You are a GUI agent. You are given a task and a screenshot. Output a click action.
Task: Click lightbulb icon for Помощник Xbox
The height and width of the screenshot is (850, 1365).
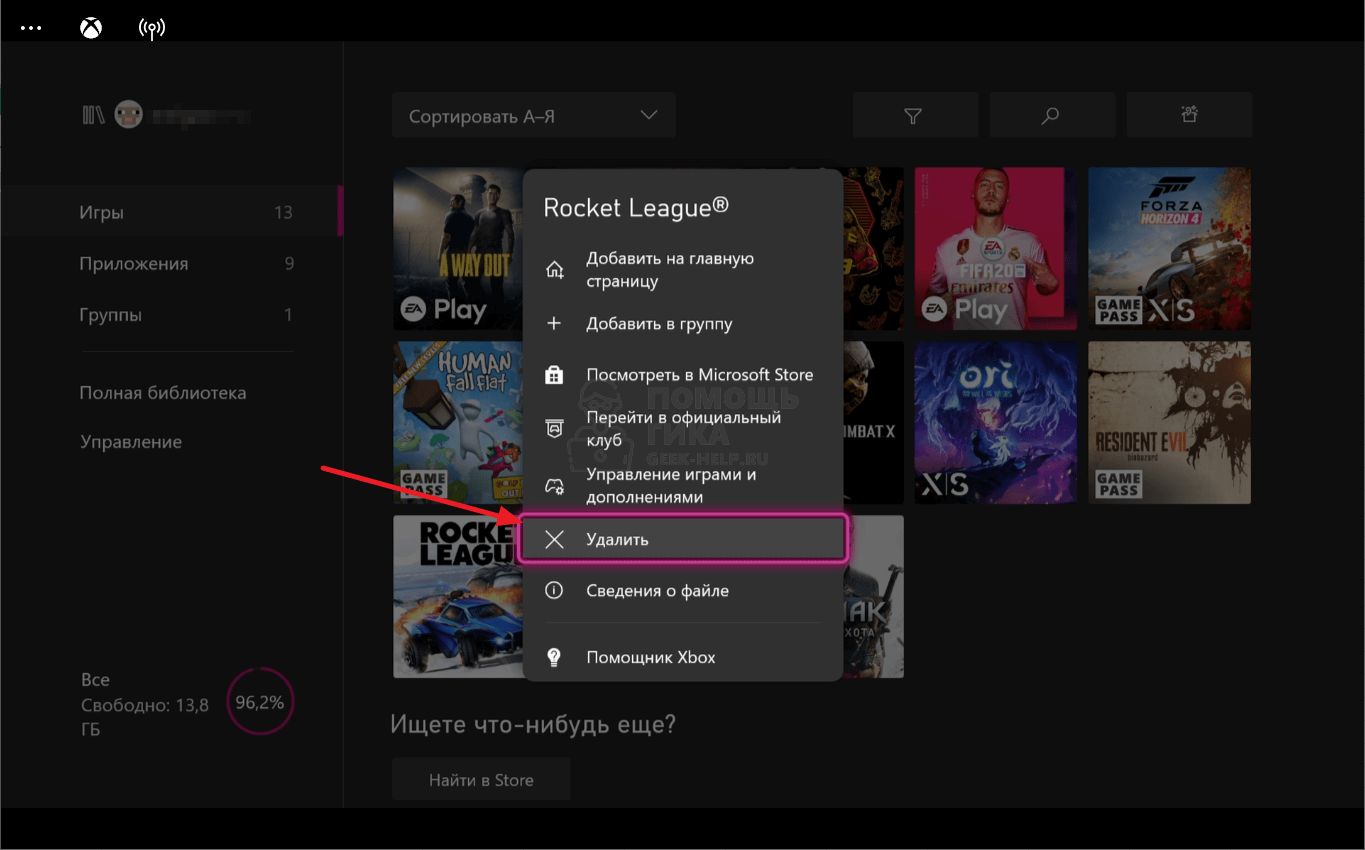[x=554, y=658]
